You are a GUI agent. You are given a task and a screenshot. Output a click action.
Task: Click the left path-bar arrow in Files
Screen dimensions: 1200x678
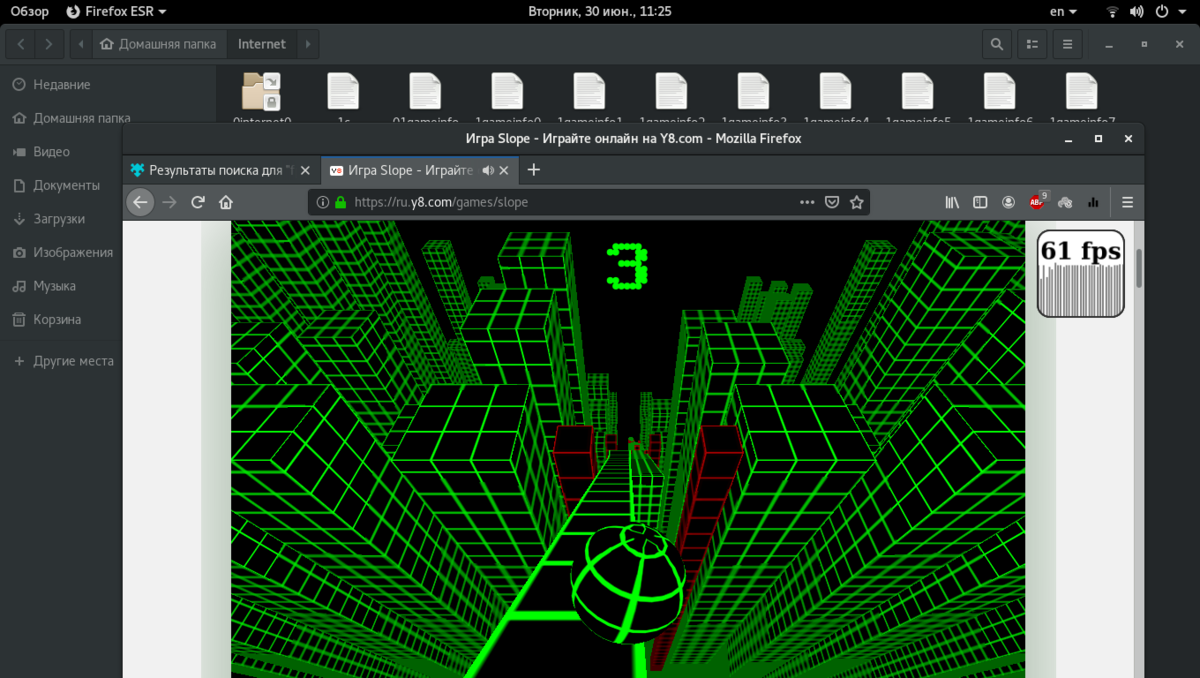pyautogui.click(x=80, y=44)
